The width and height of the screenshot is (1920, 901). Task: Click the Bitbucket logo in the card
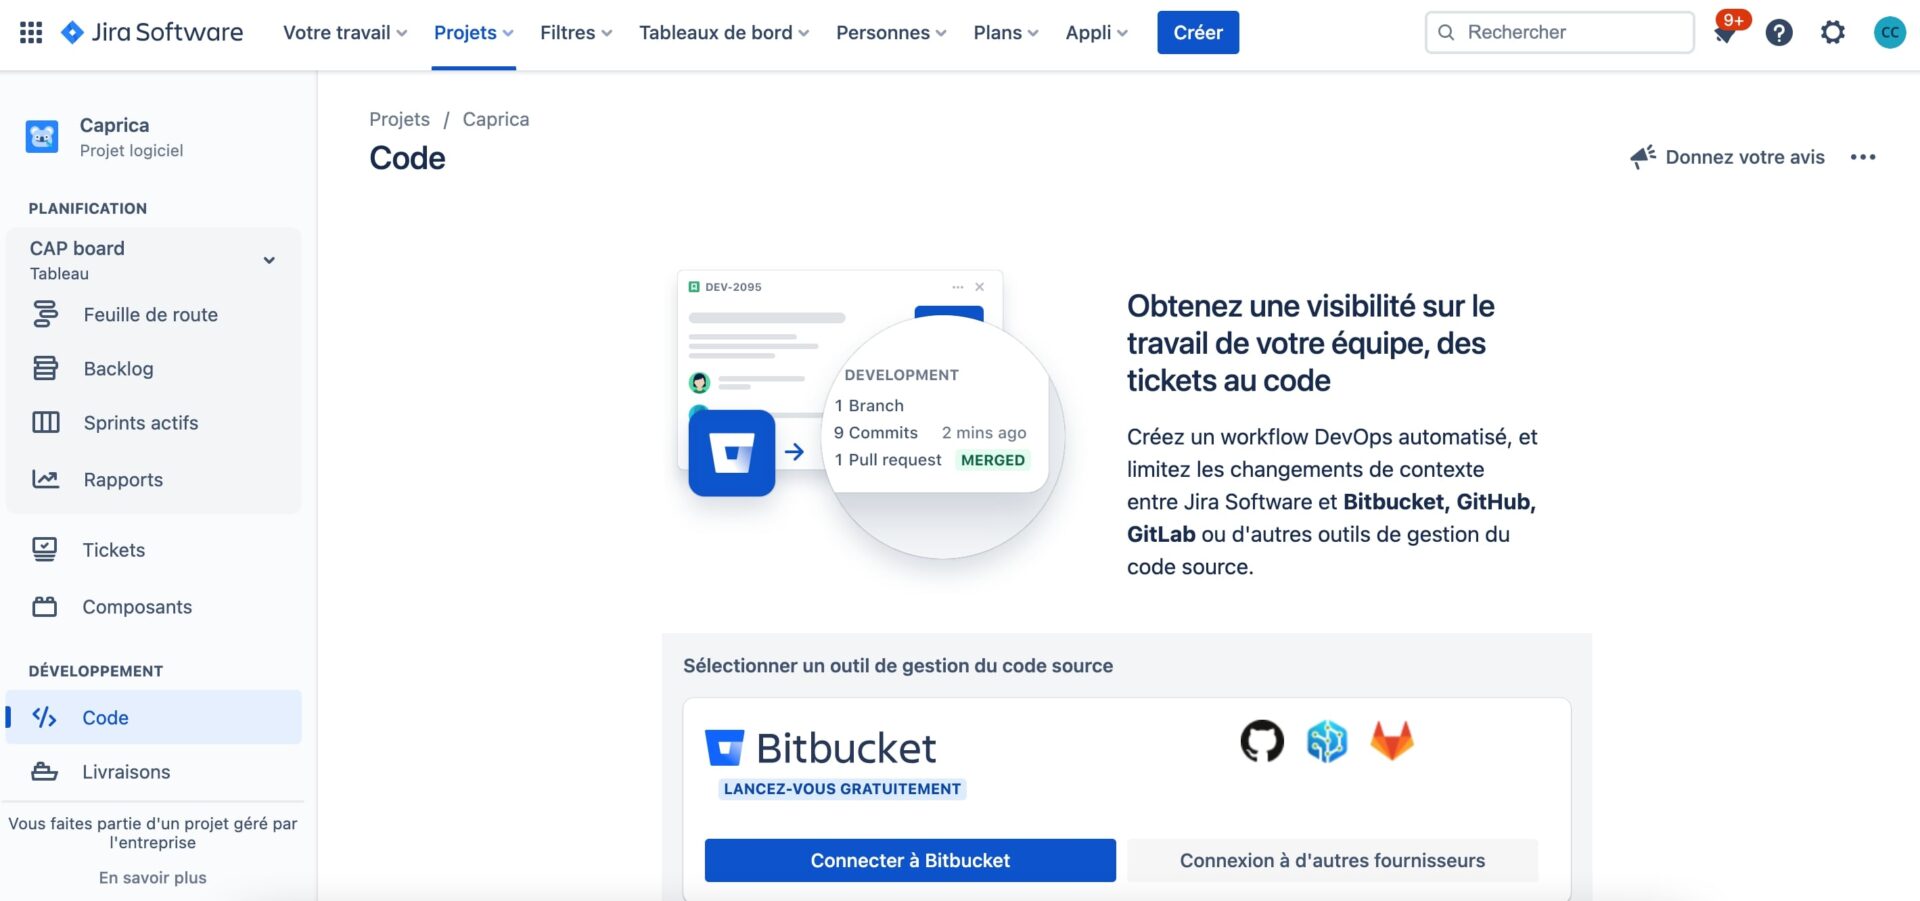tap(820, 748)
